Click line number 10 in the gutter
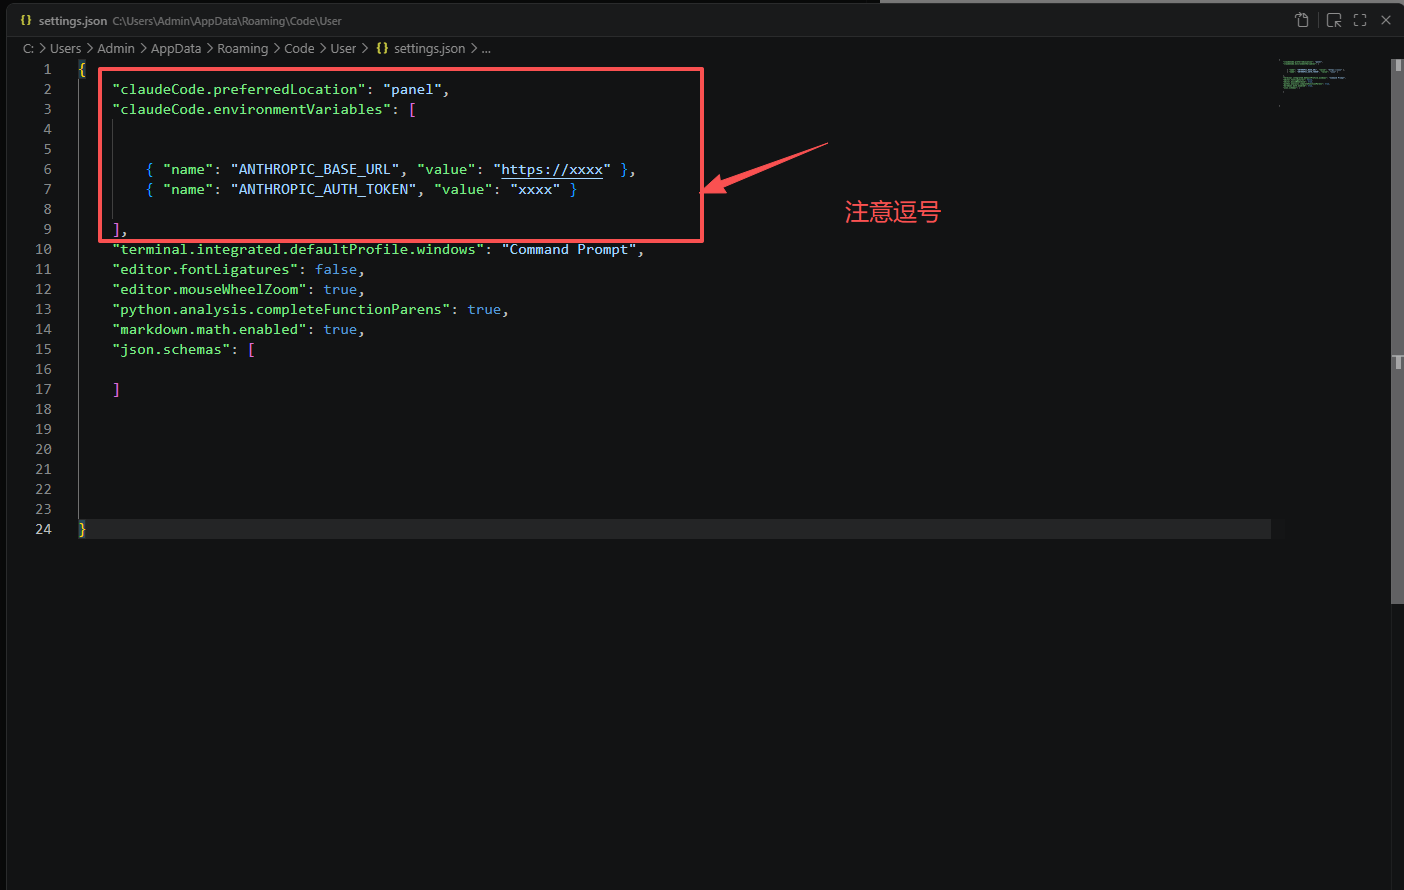The image size is (1404, 890). pyautogui.click(x=43, y=250)
